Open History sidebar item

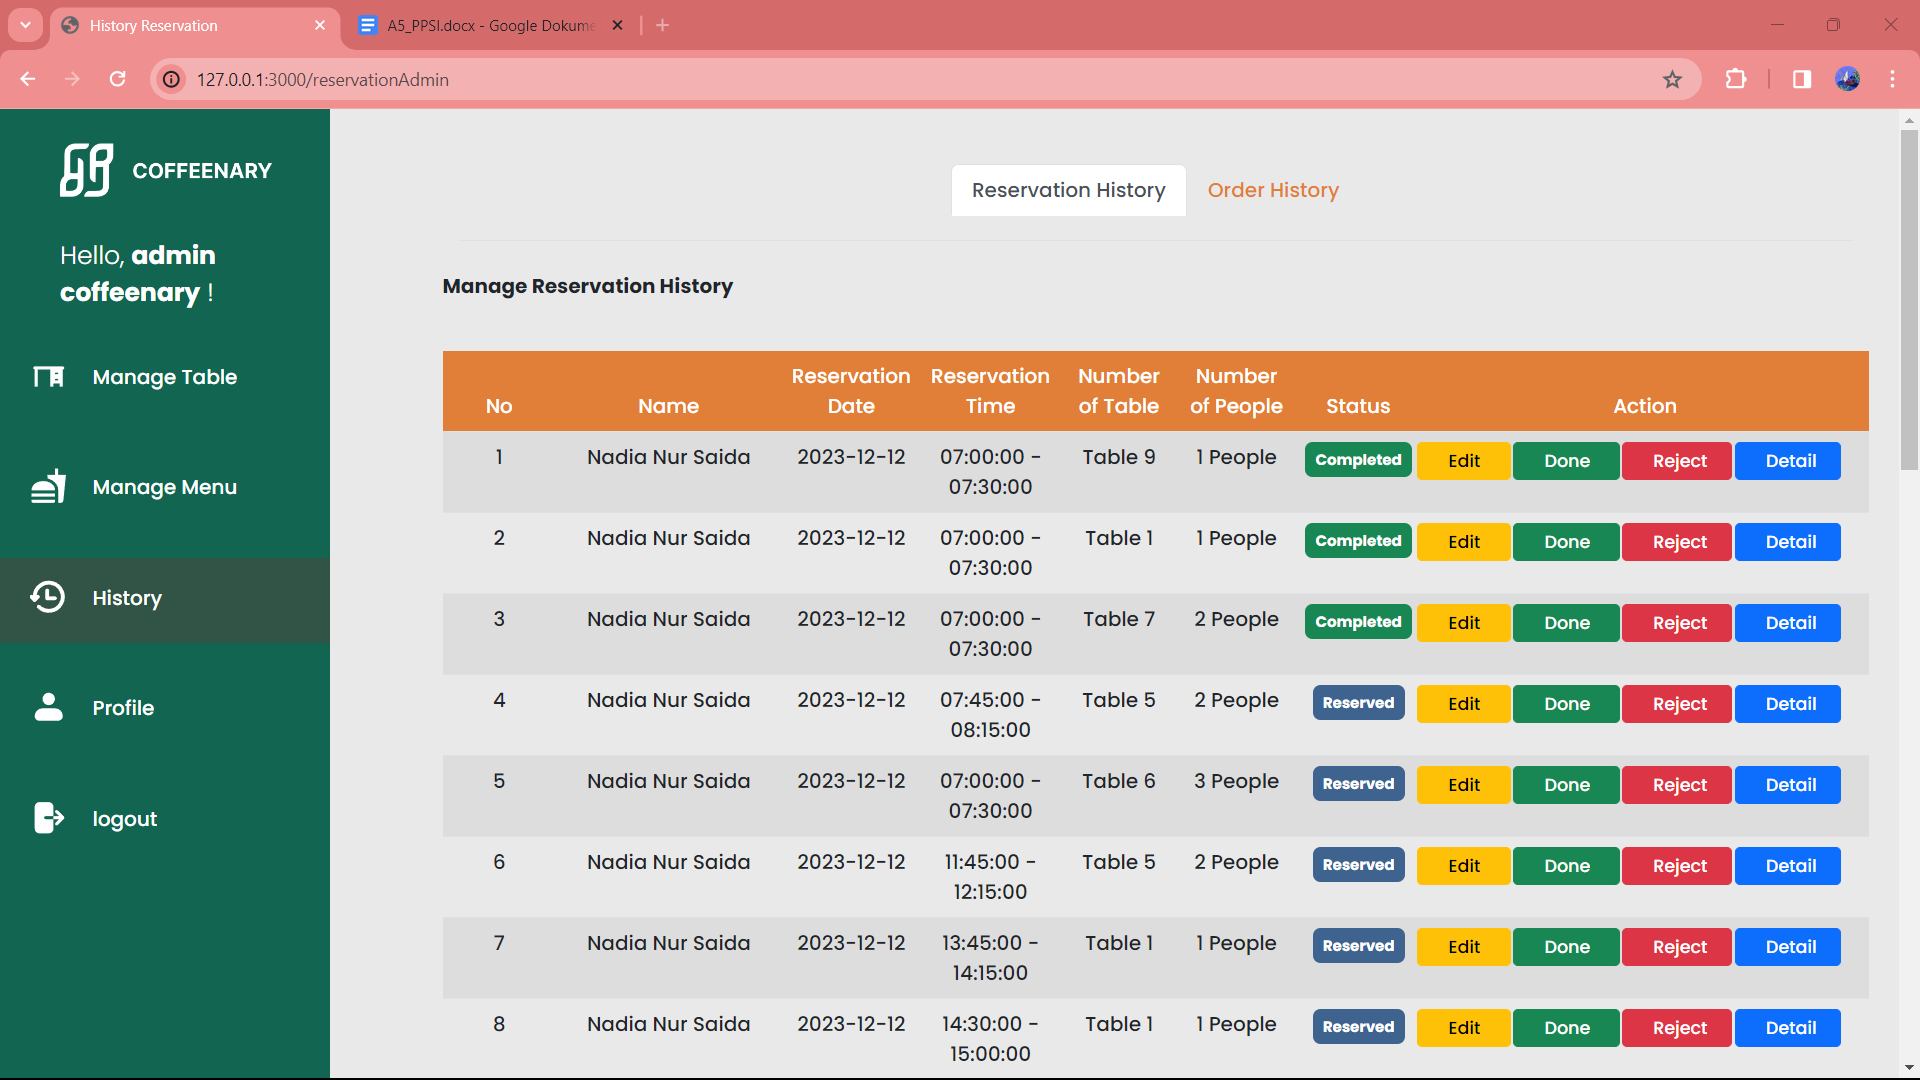[165, 598]
